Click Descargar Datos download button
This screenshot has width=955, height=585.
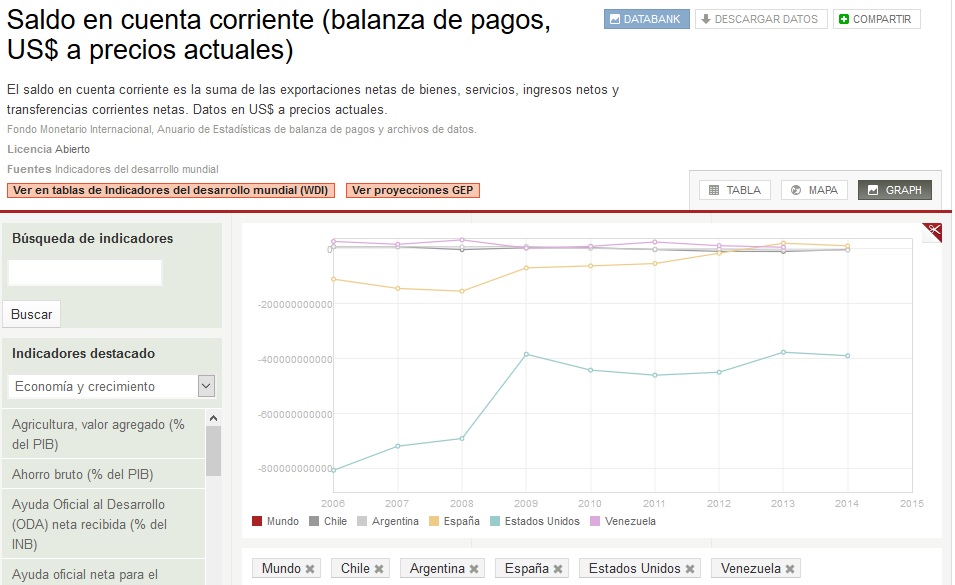point(760,19)
